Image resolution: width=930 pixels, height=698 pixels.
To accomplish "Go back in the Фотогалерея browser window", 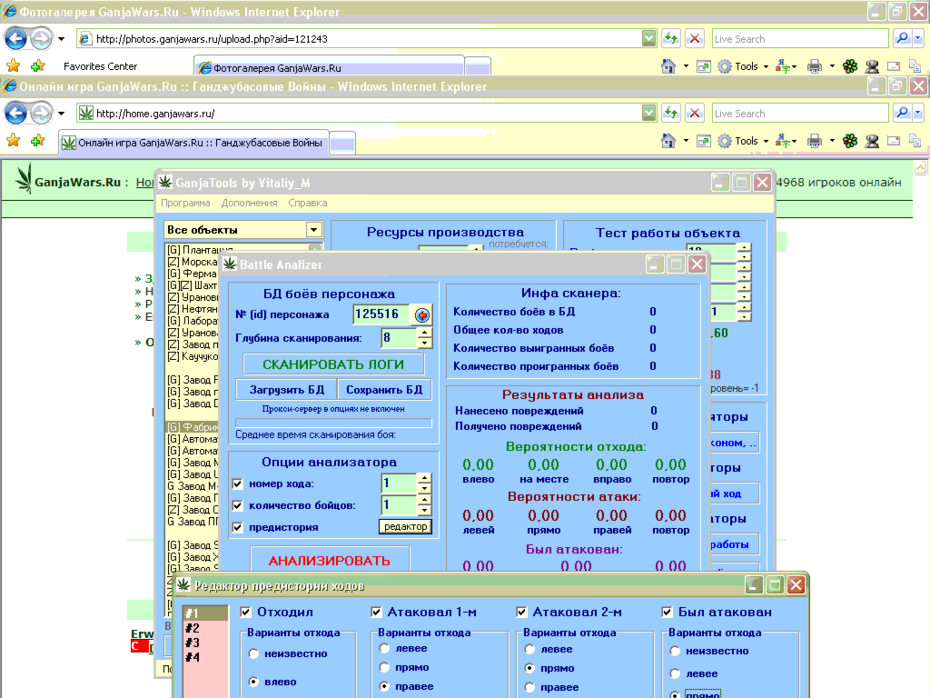I will click(x=15, y=39).
